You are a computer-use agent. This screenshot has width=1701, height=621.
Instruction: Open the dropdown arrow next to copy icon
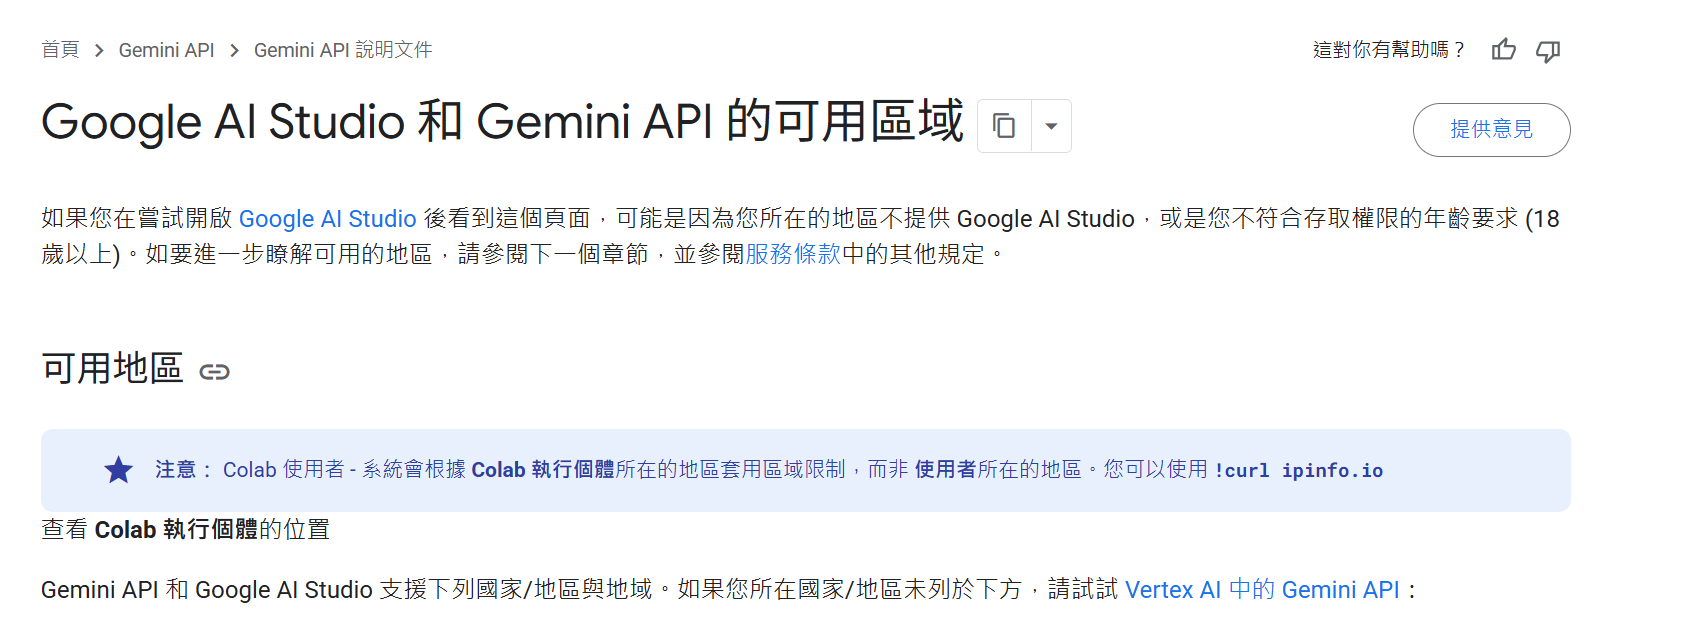point(1051,126)
